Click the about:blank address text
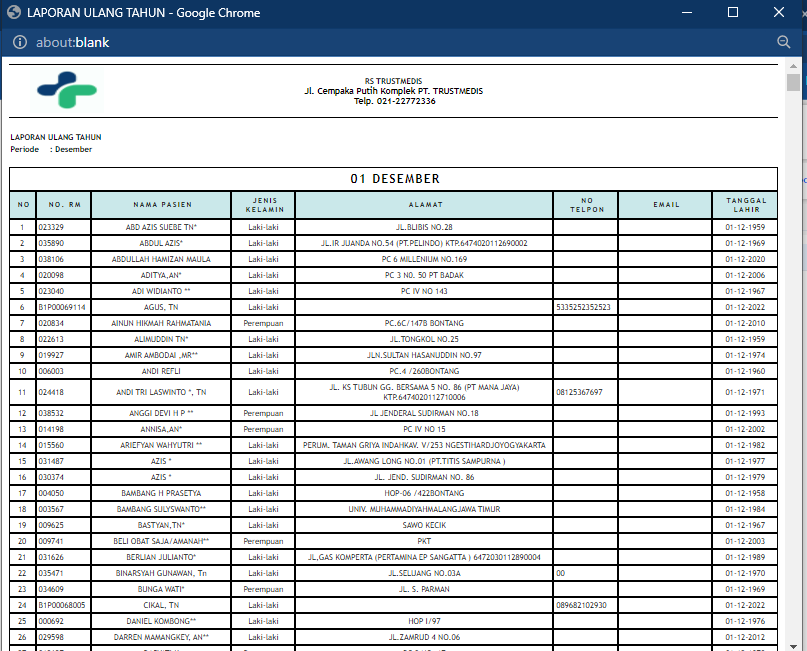Image resolution: width=807 pixels, height=651 pixels. (73, 42)
